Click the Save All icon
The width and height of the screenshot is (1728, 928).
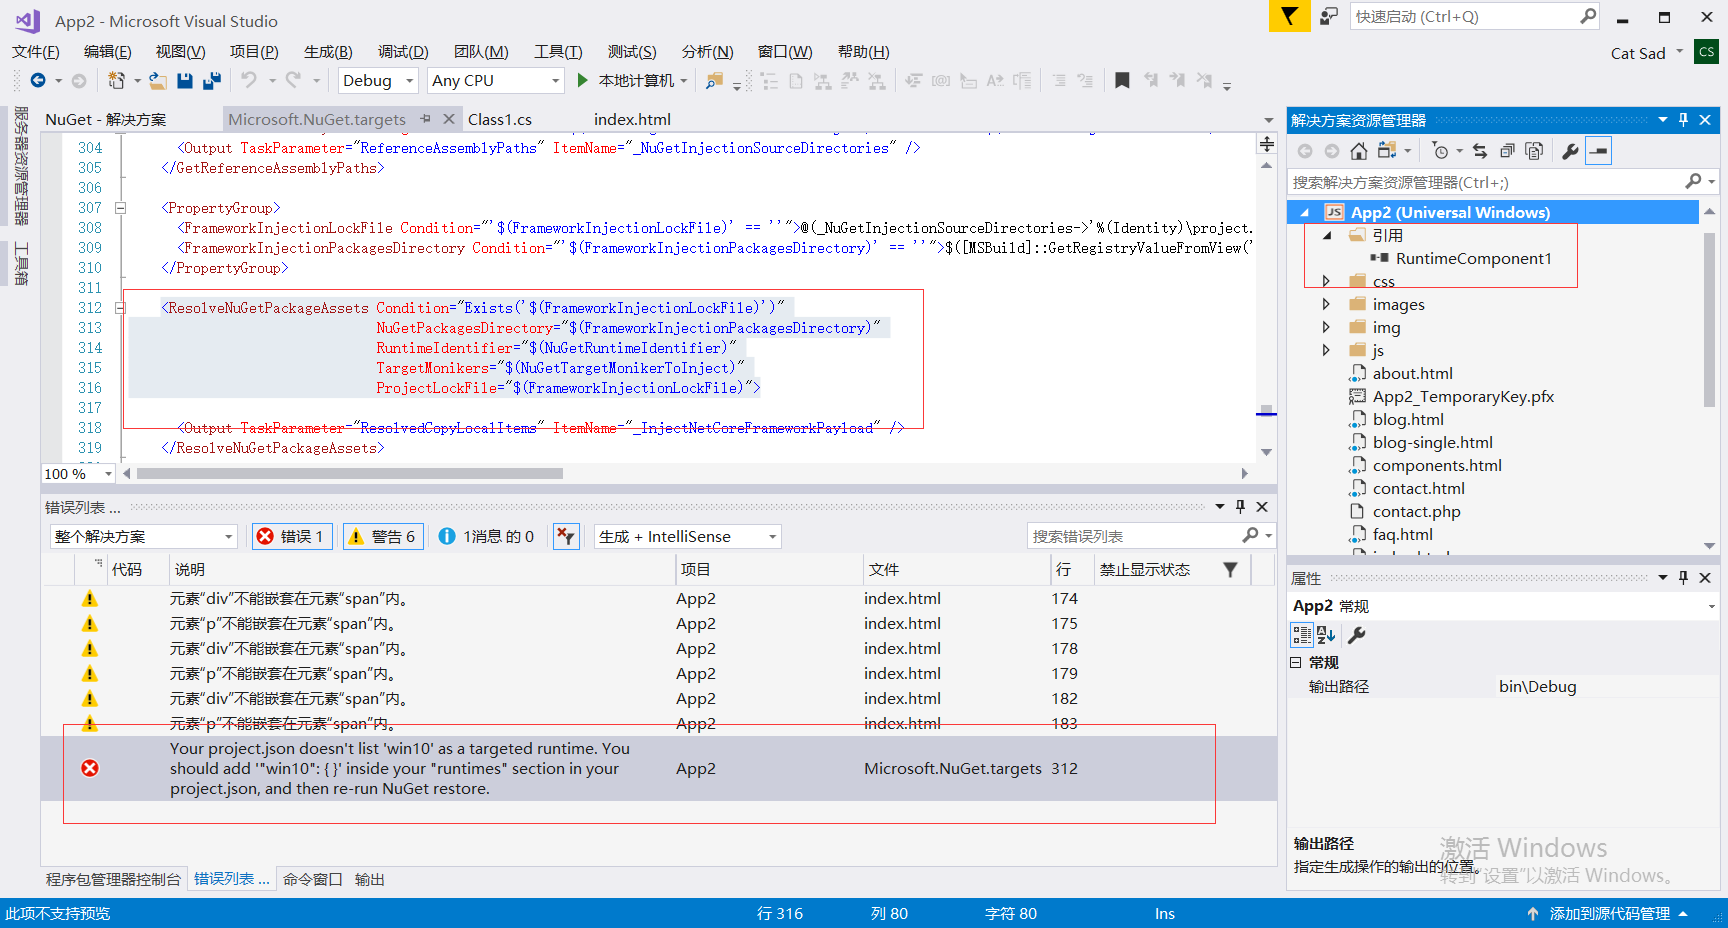pos(211,81)
